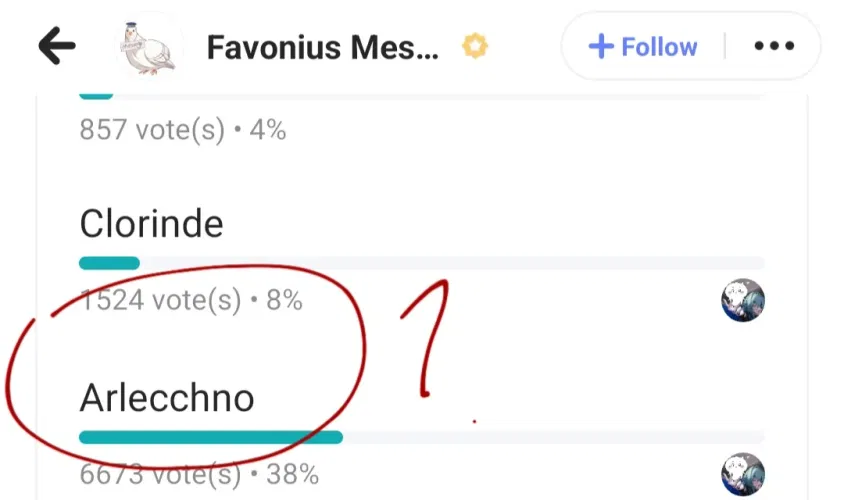View voter avatar beside Clorinde's votes
Screen dimensions: 844x500
(x=742, y=300)
